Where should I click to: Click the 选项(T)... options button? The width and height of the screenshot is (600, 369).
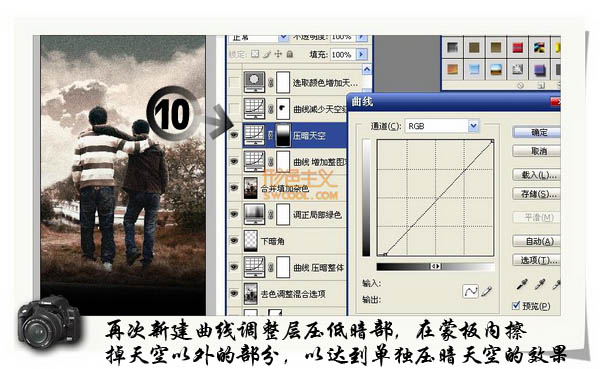(x=536, y=260)
